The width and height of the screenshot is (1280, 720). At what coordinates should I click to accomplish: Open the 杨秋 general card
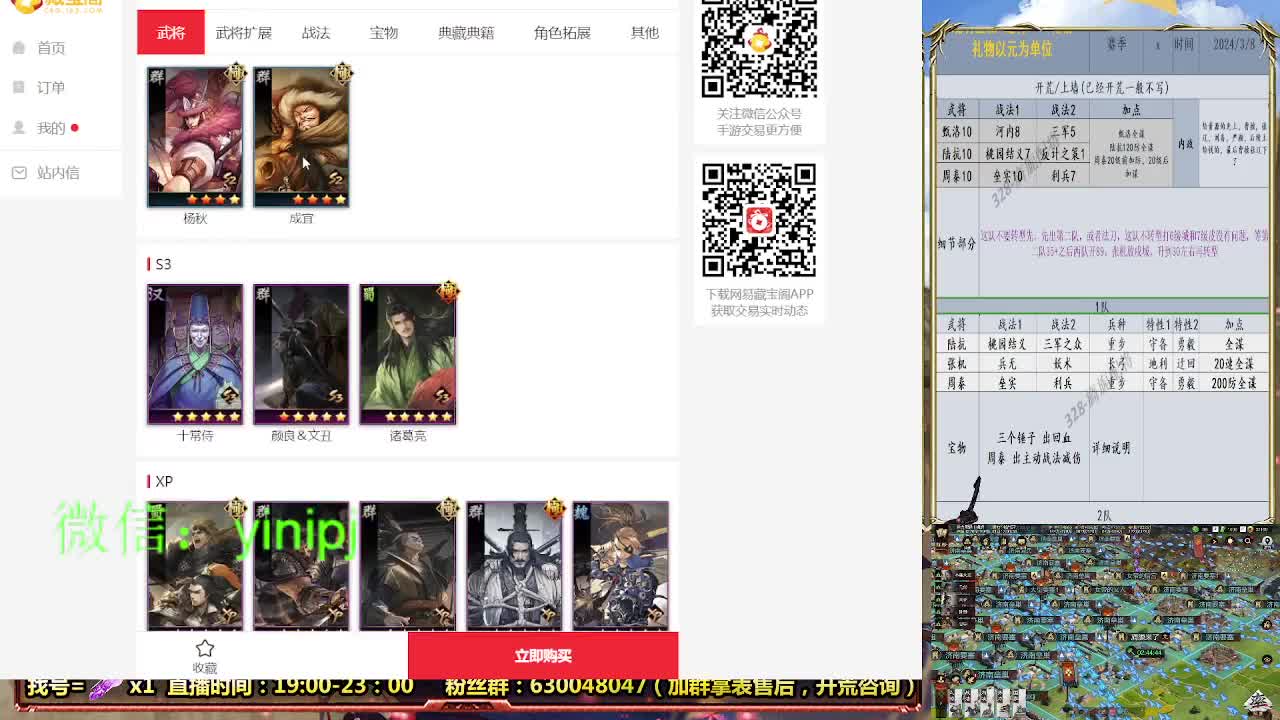pyautogui.click(x=195, y=137)
